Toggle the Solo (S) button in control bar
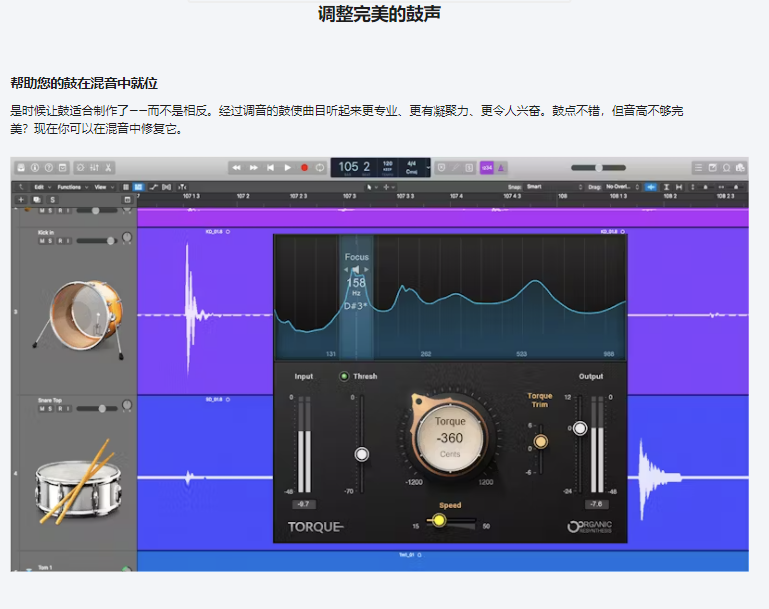 469,168
